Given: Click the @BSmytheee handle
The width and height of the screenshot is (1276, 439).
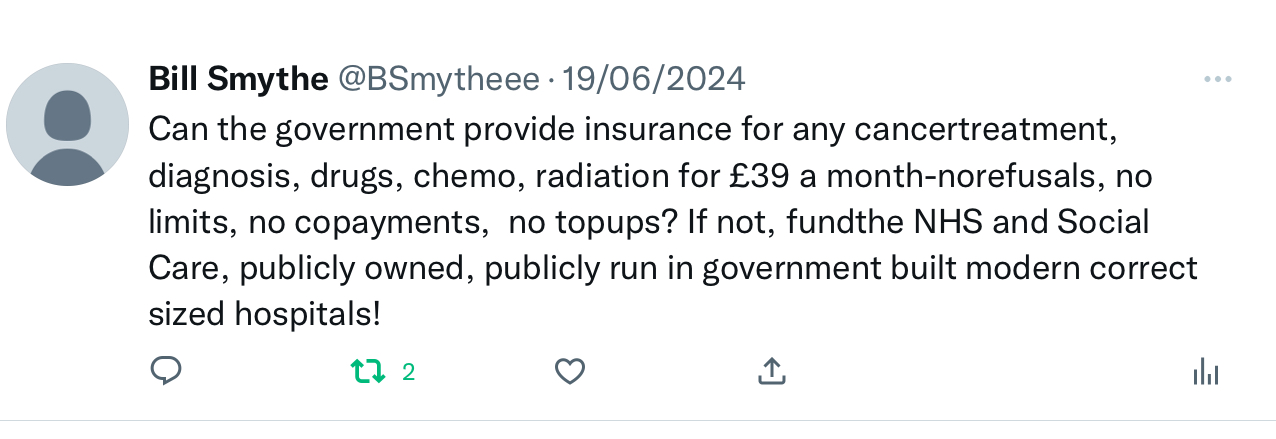Looking at the screenshot, I should [438, 79].
